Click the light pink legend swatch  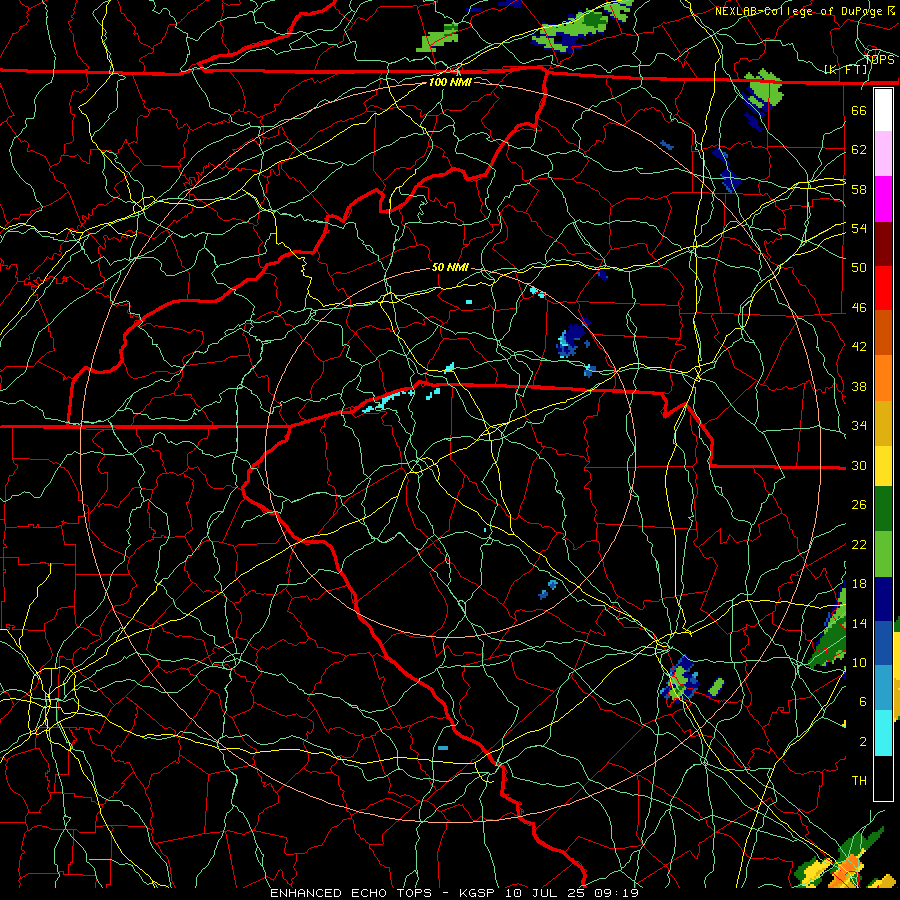[x=883, y=153]
